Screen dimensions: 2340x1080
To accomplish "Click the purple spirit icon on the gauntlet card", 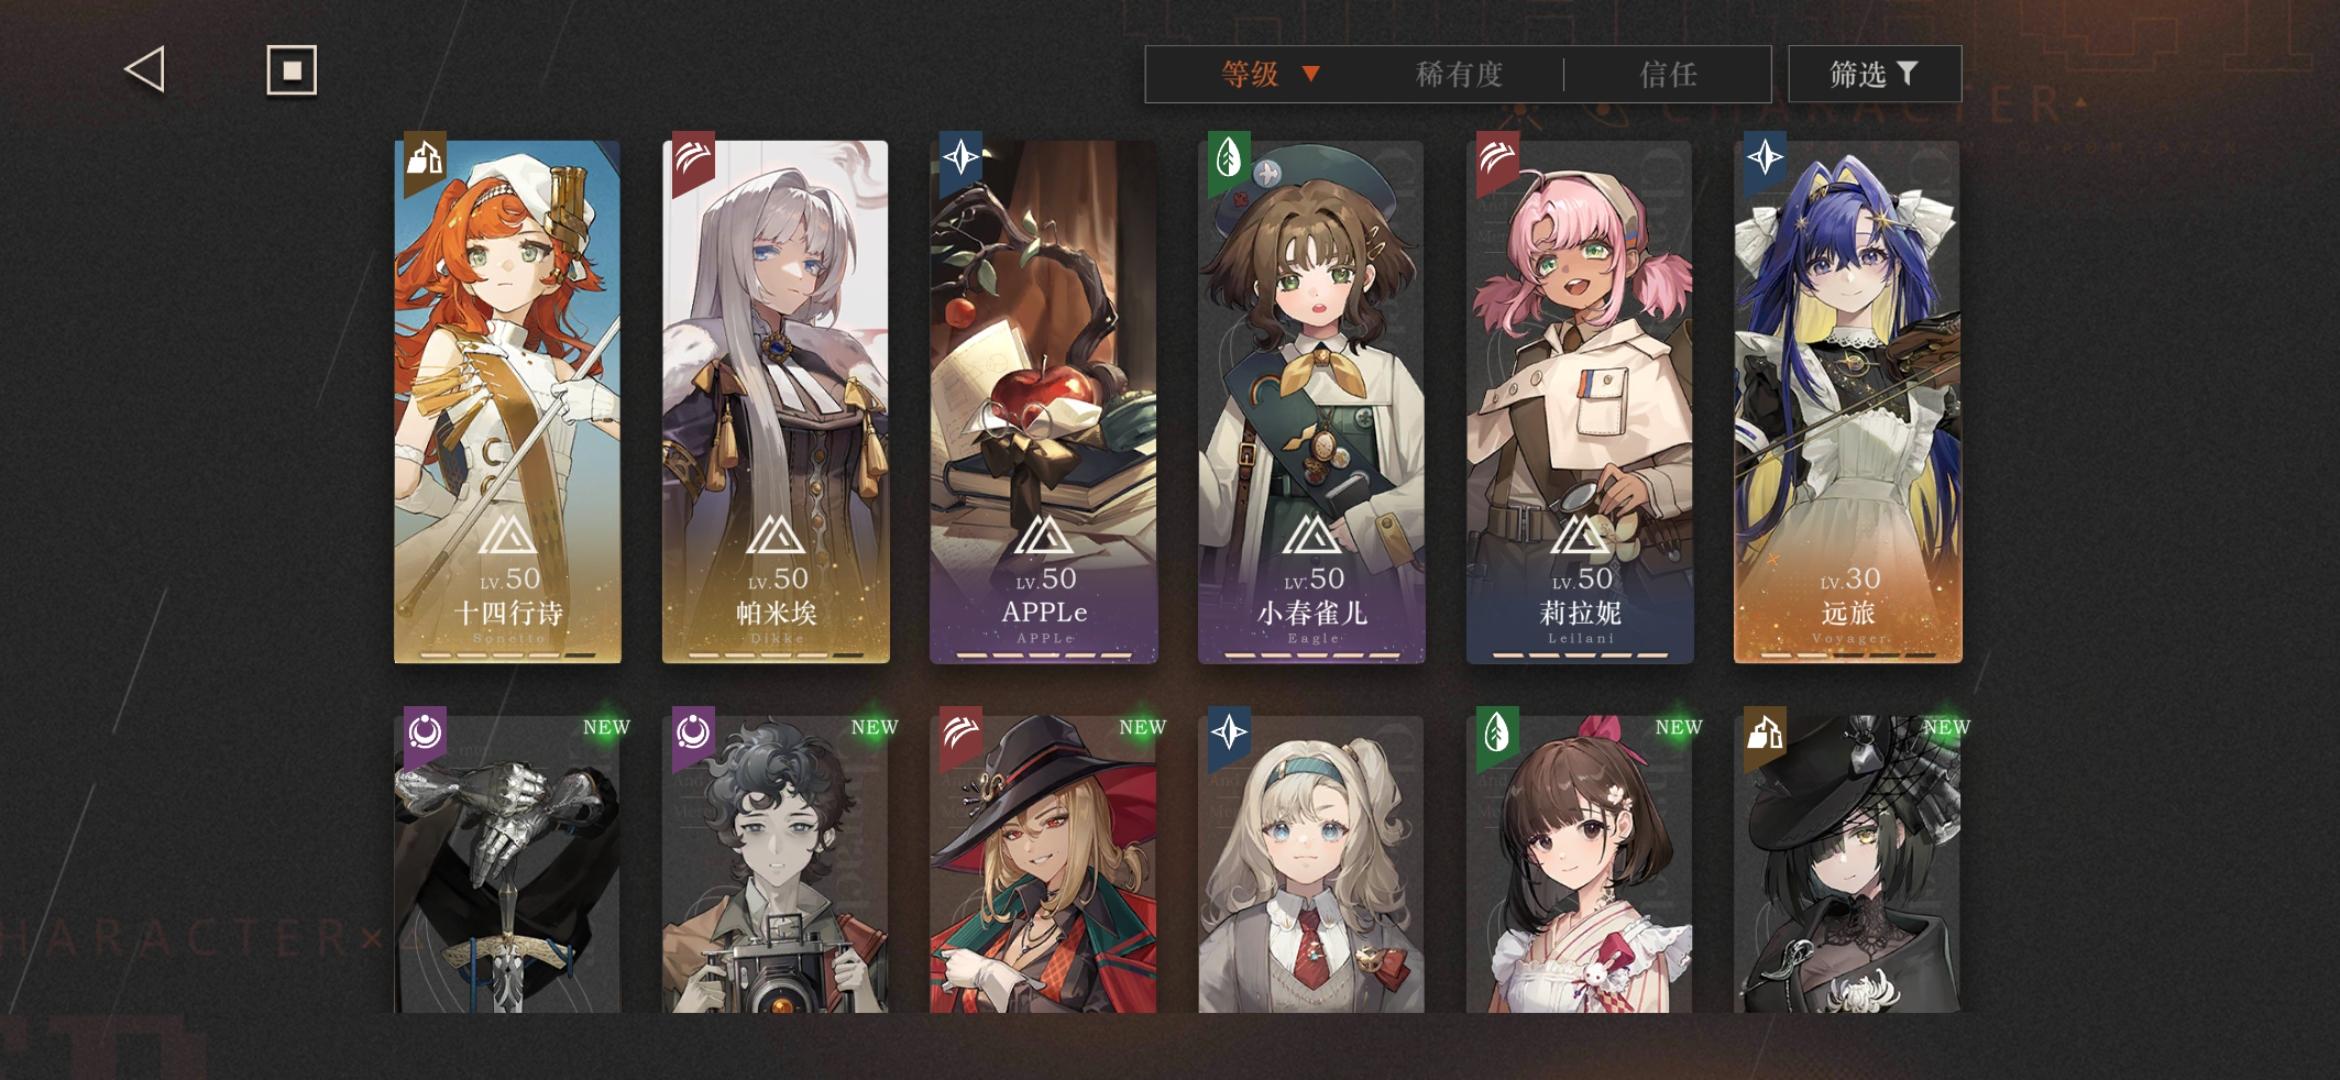I will 425,735.
